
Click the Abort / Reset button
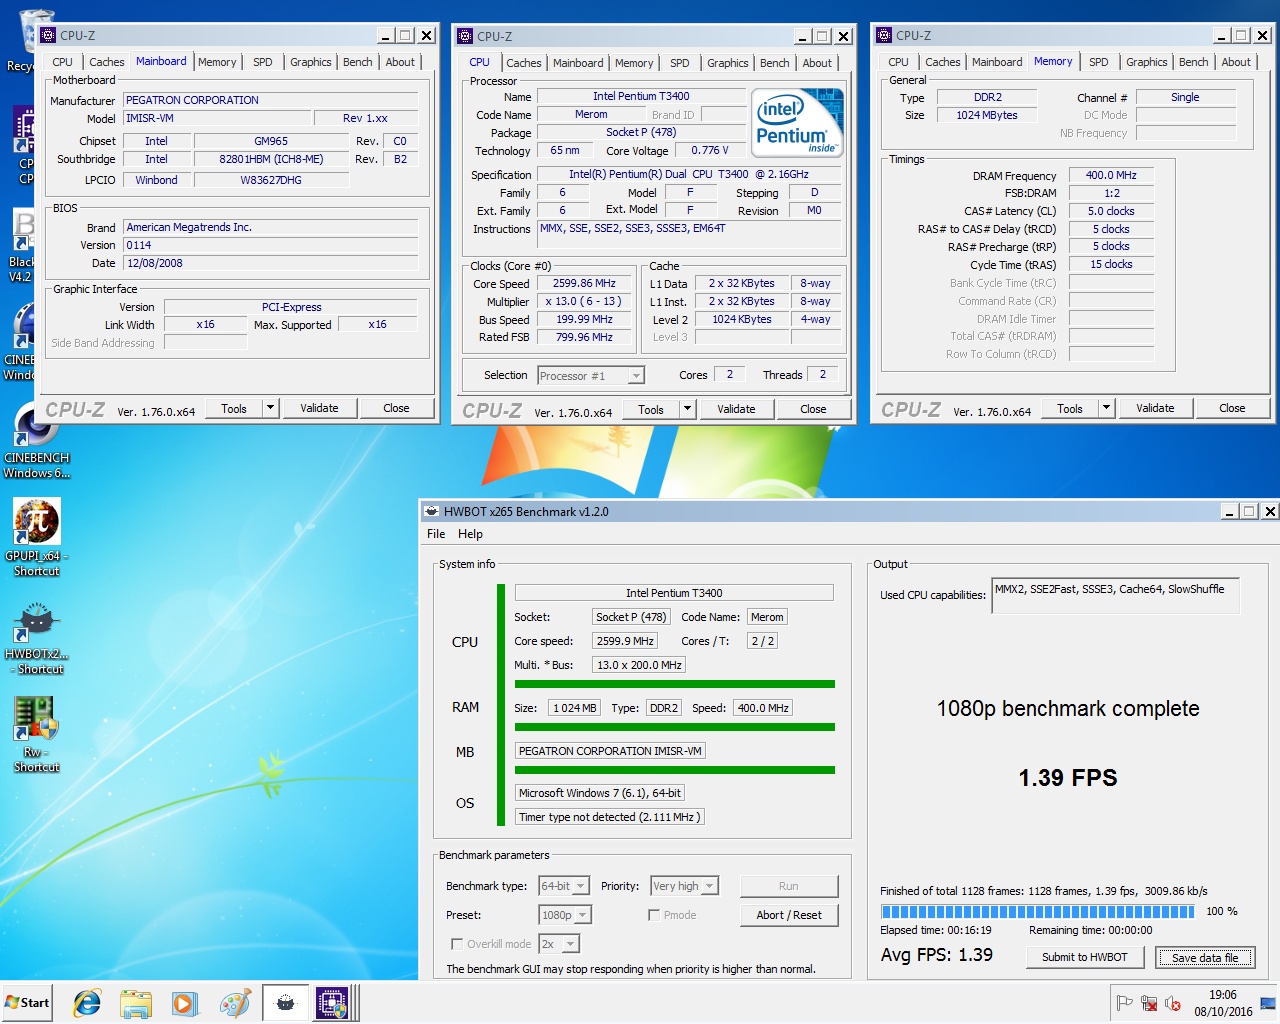(x=789, y=915)
